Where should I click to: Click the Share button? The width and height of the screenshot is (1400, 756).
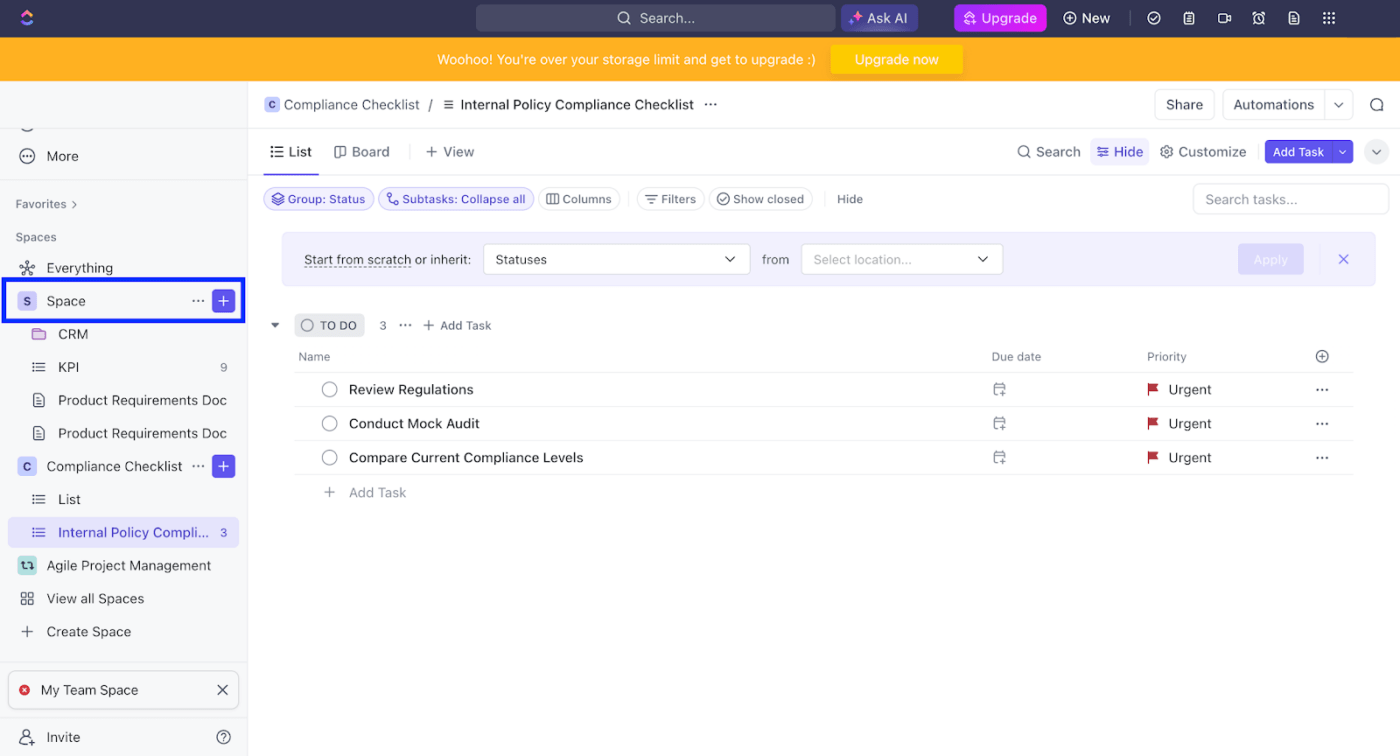tap(1184, 105)
